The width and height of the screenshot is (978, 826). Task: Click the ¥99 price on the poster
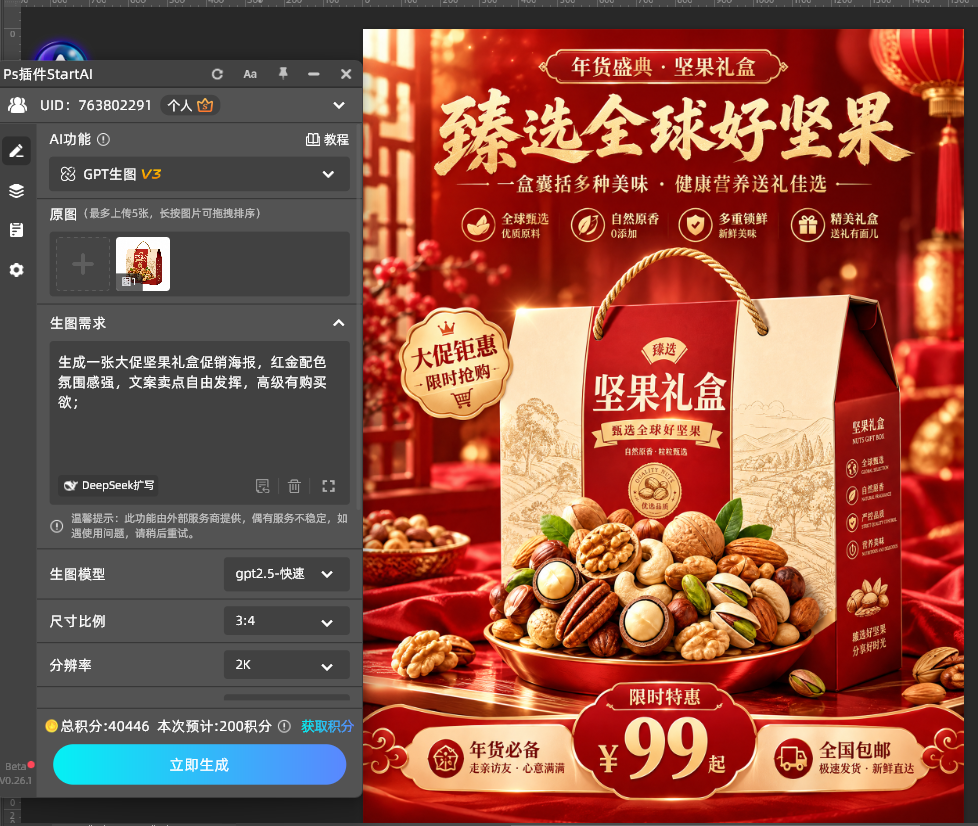664,750
